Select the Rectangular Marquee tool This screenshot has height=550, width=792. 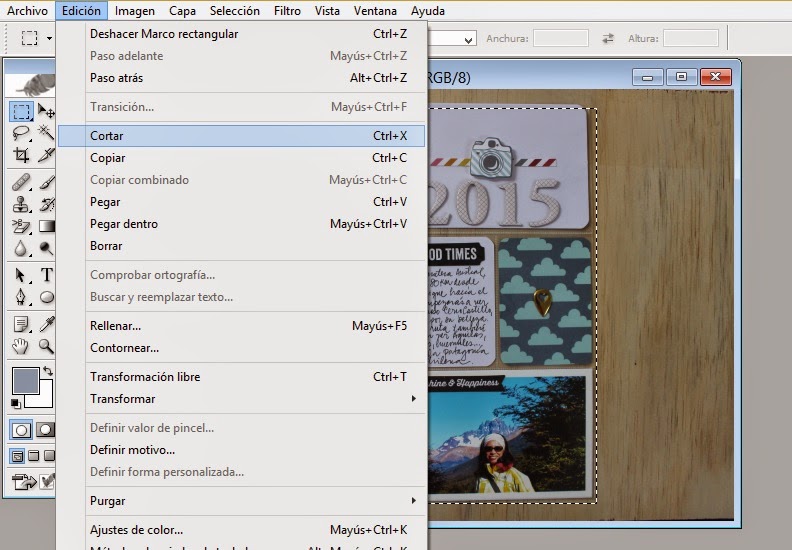point(21,112)
